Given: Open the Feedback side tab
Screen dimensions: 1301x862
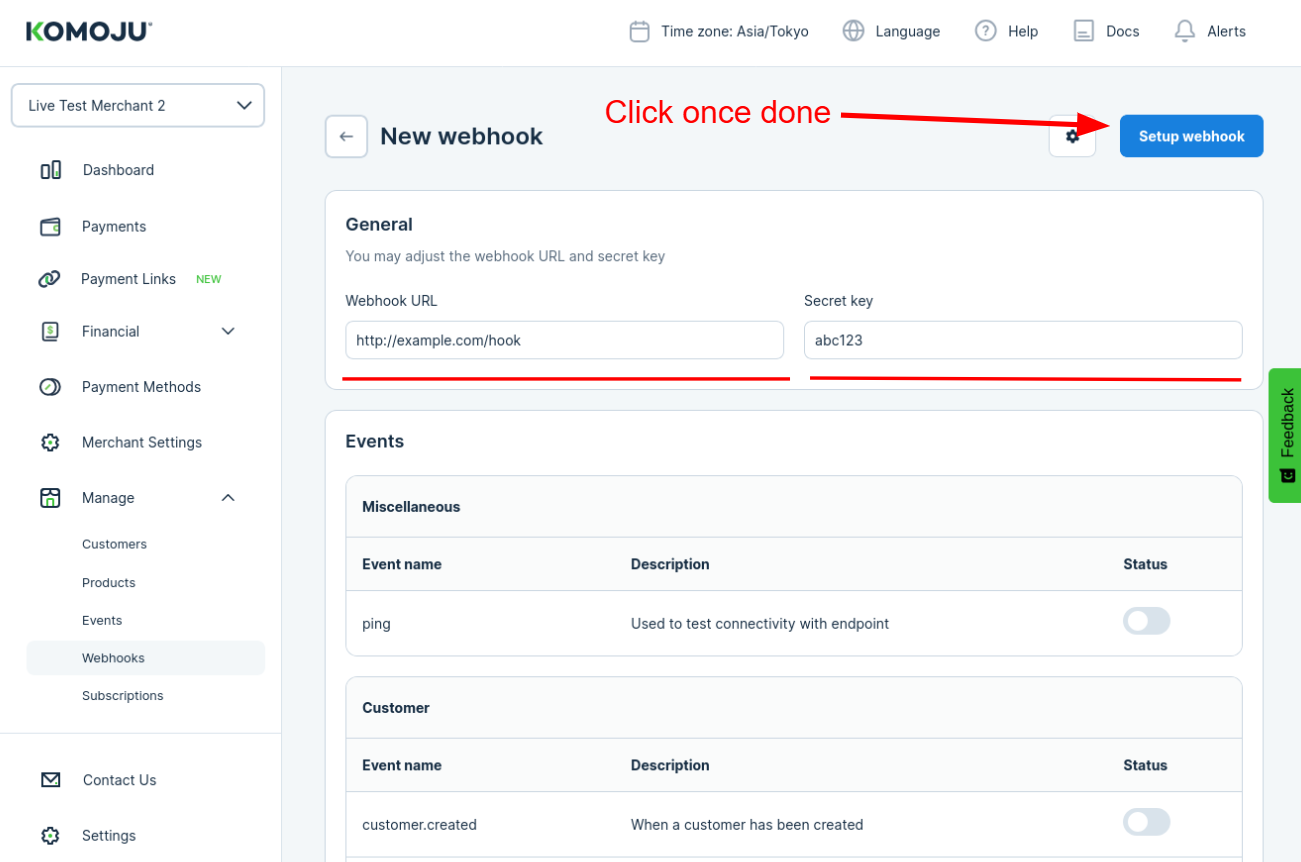Looking at the screenshot, I should point(1285,435).
